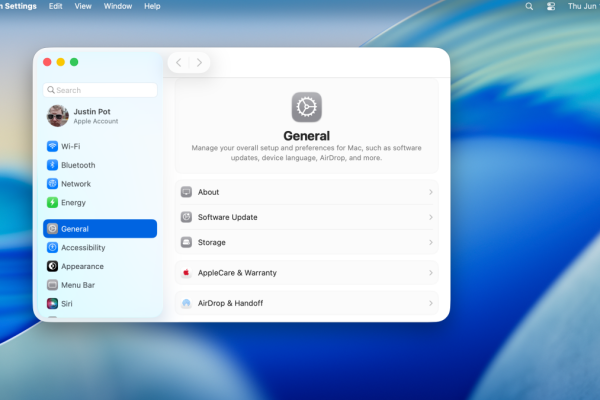The image size is (600, 400).
Task: Open the Edit menu
Action: [x=55, y=7]
